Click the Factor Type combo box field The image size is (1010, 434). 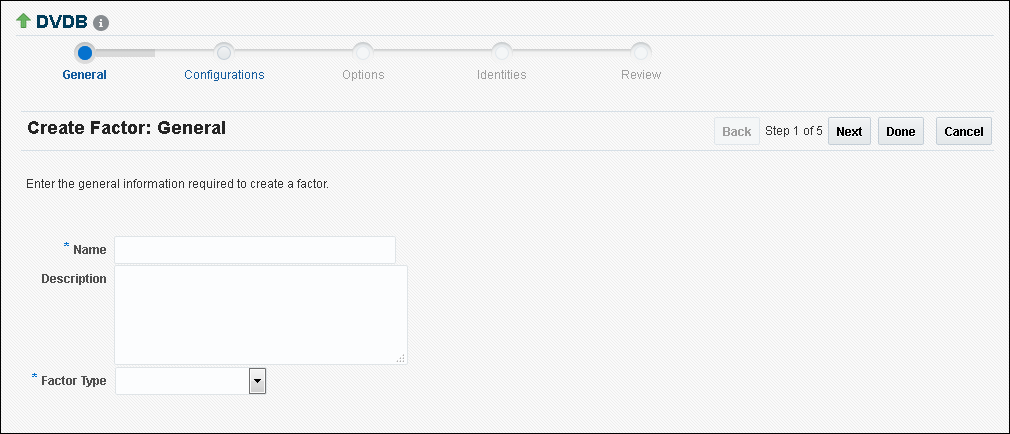[182, 380]
